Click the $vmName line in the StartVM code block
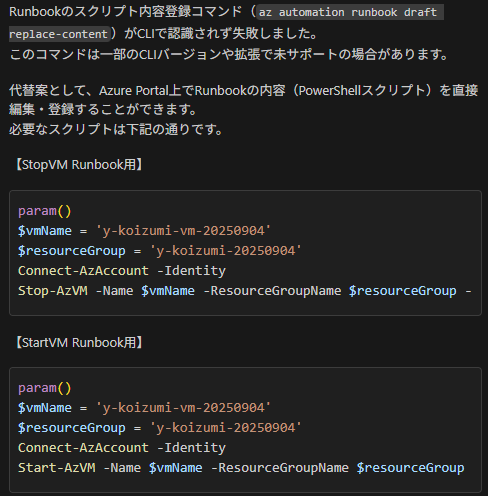 (x=144, y=408)
